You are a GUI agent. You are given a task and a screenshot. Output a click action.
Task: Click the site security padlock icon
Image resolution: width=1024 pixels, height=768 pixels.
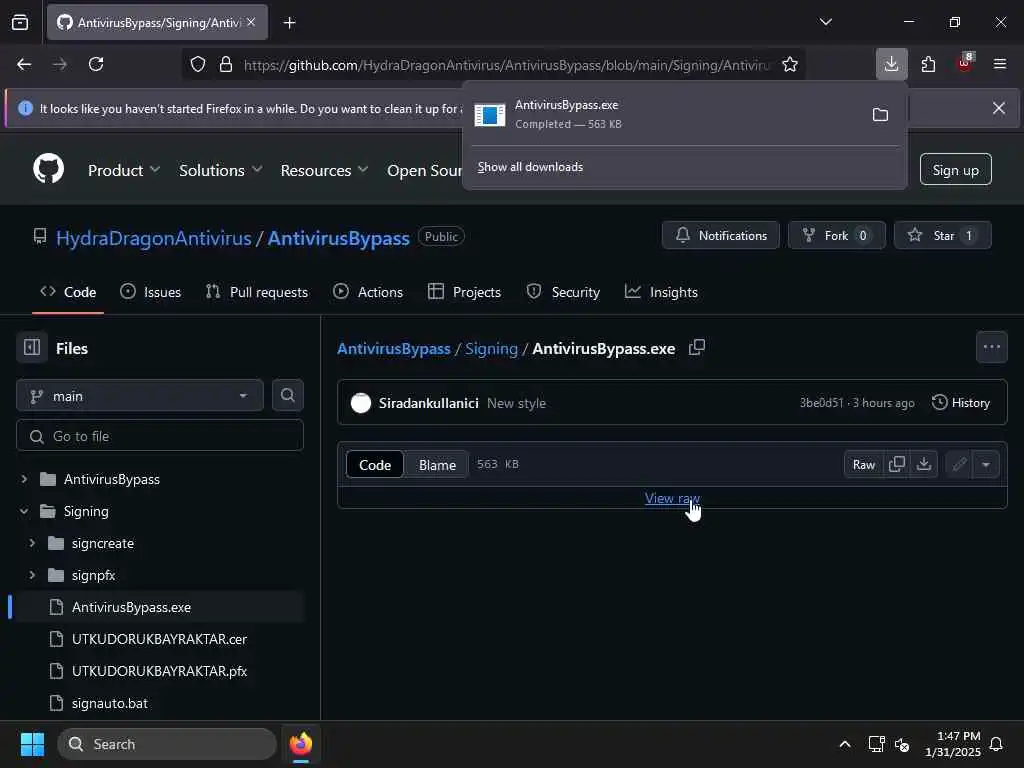coord(226,64)
